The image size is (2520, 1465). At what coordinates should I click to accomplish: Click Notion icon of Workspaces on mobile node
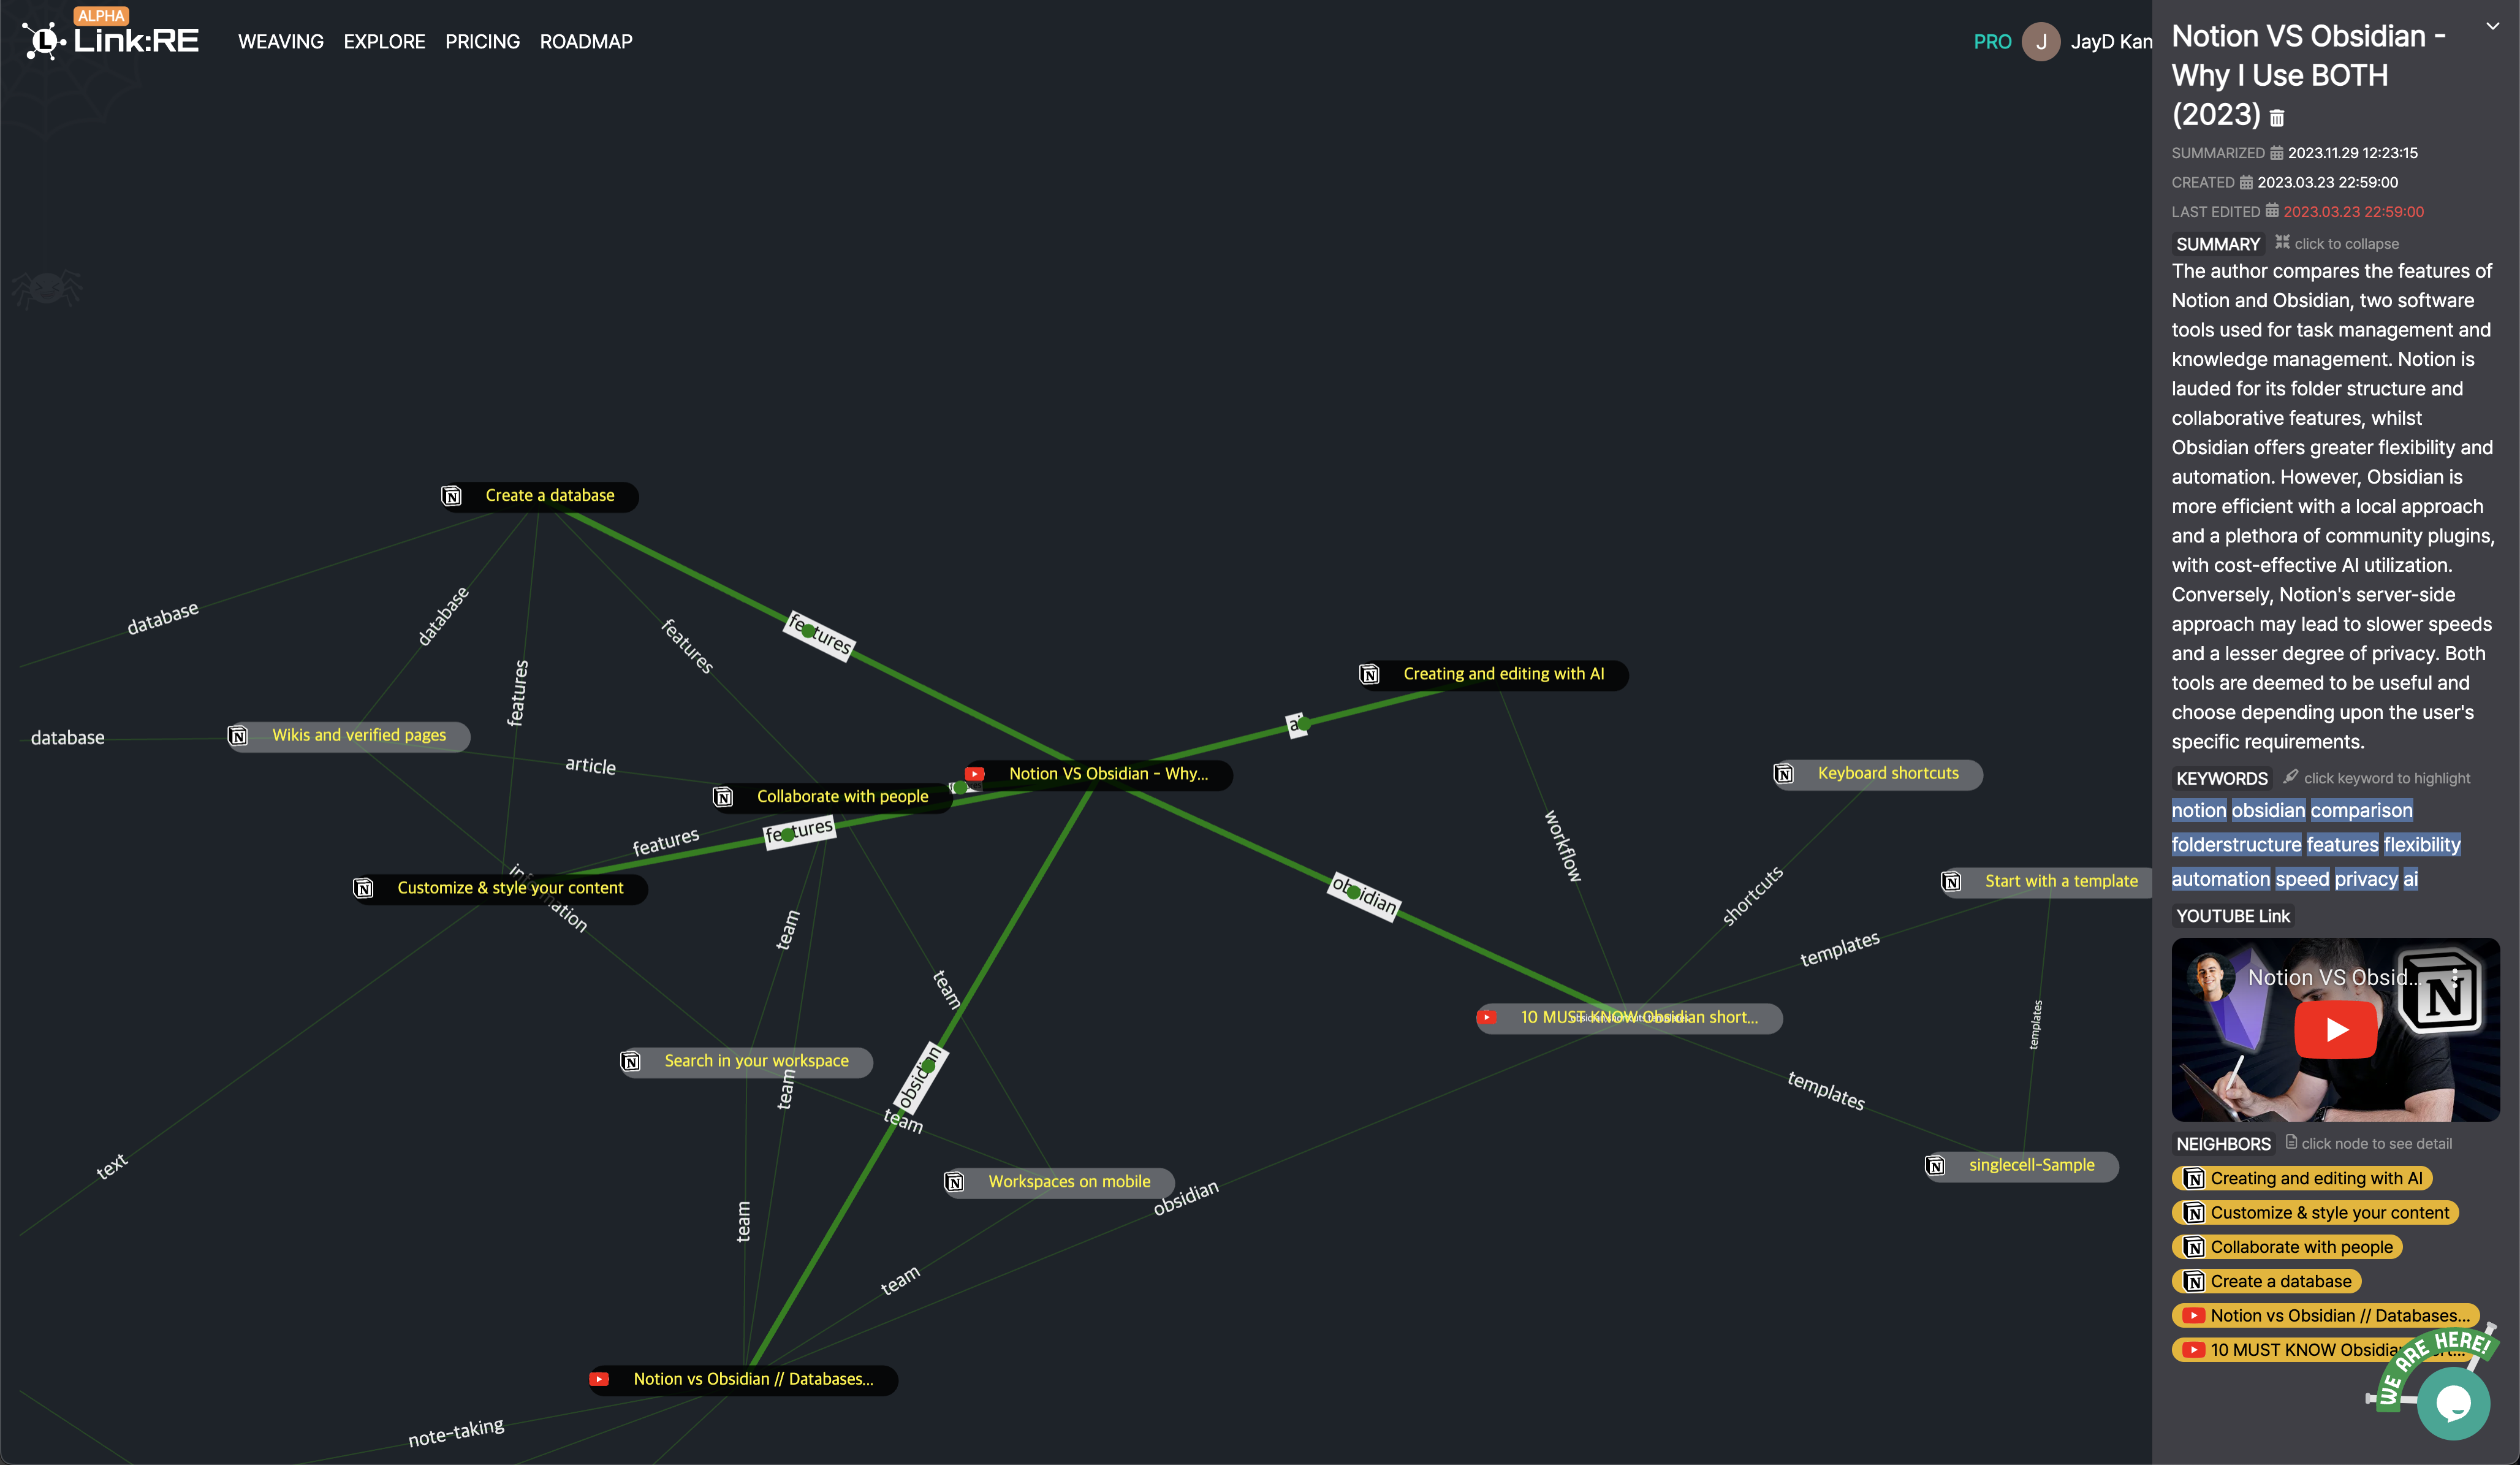coord(955,1182)
